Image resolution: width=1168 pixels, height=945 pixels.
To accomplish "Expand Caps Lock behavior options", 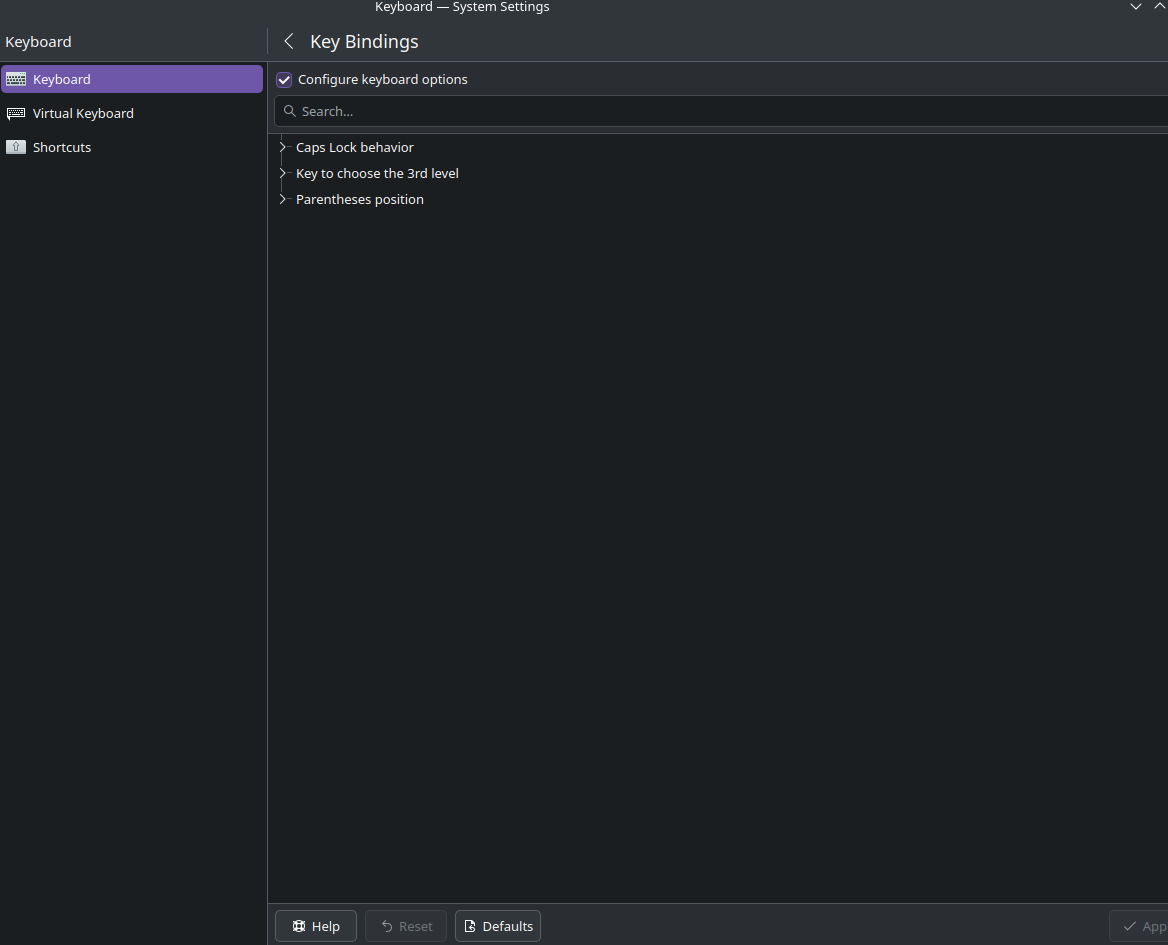I will coord(282,147).
